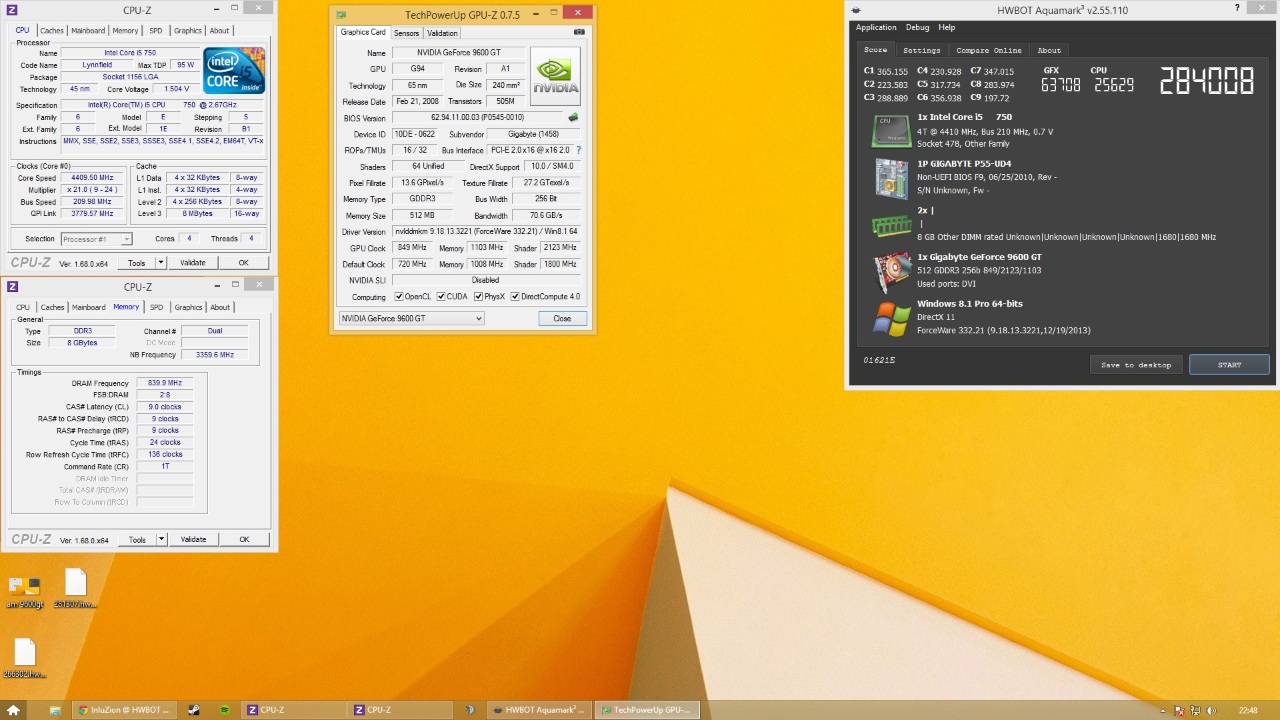Click the graphics card icon in Aquamark
Screen dimensions: 1280x720
tap(891, 271)
